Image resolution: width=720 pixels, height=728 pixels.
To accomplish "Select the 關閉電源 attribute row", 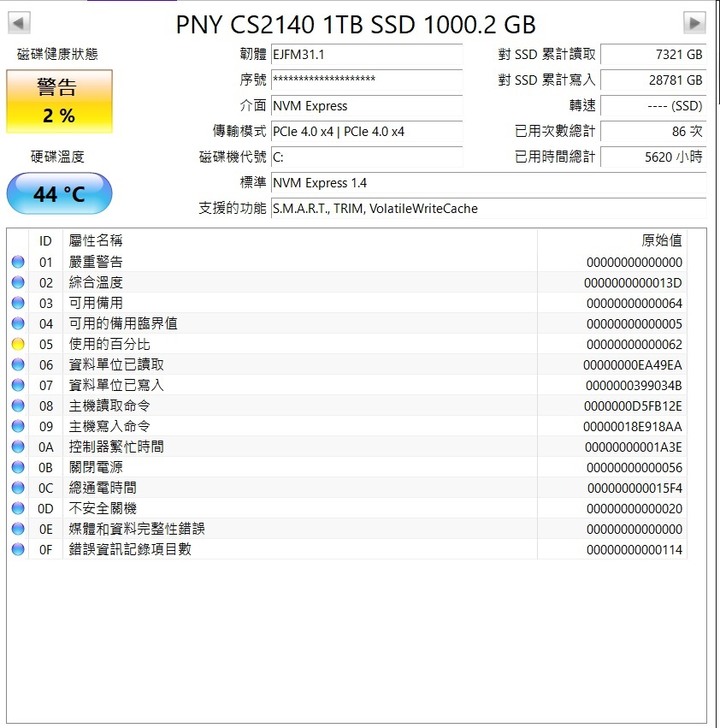I will pos(347,467).
